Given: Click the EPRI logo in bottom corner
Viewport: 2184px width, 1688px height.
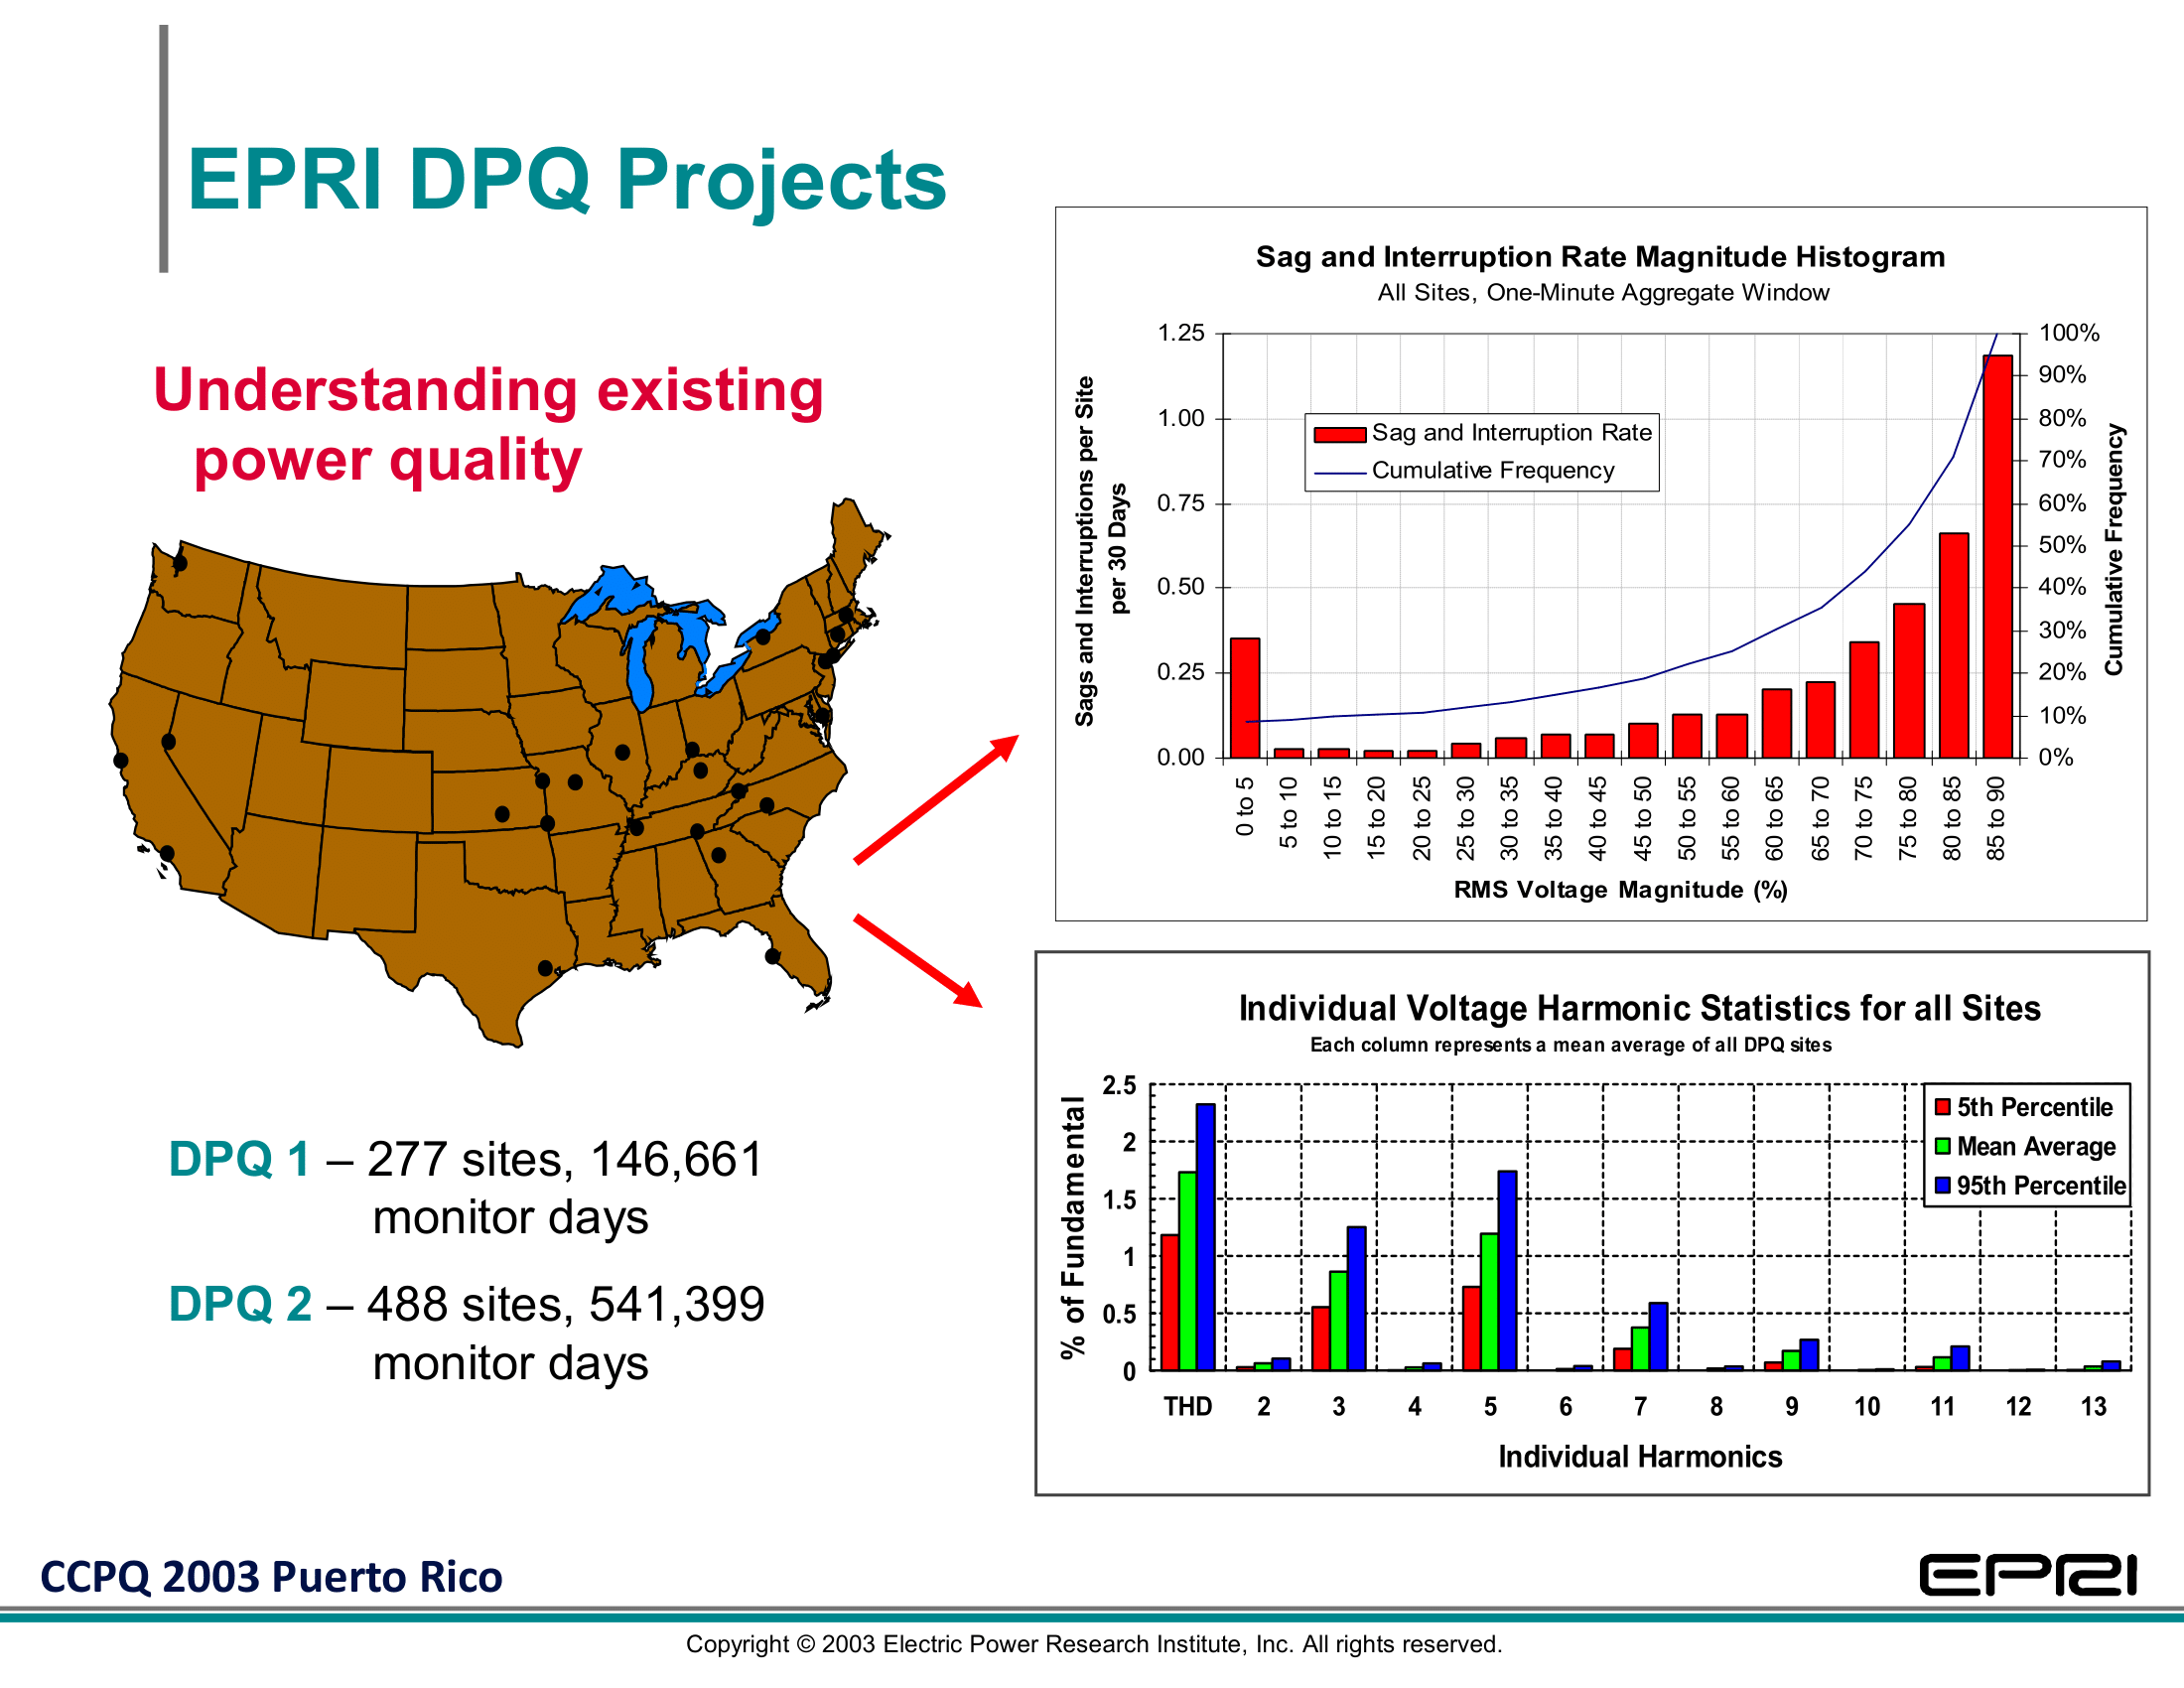Looking at the screenshot, I should click(x=2027, y=1575).
